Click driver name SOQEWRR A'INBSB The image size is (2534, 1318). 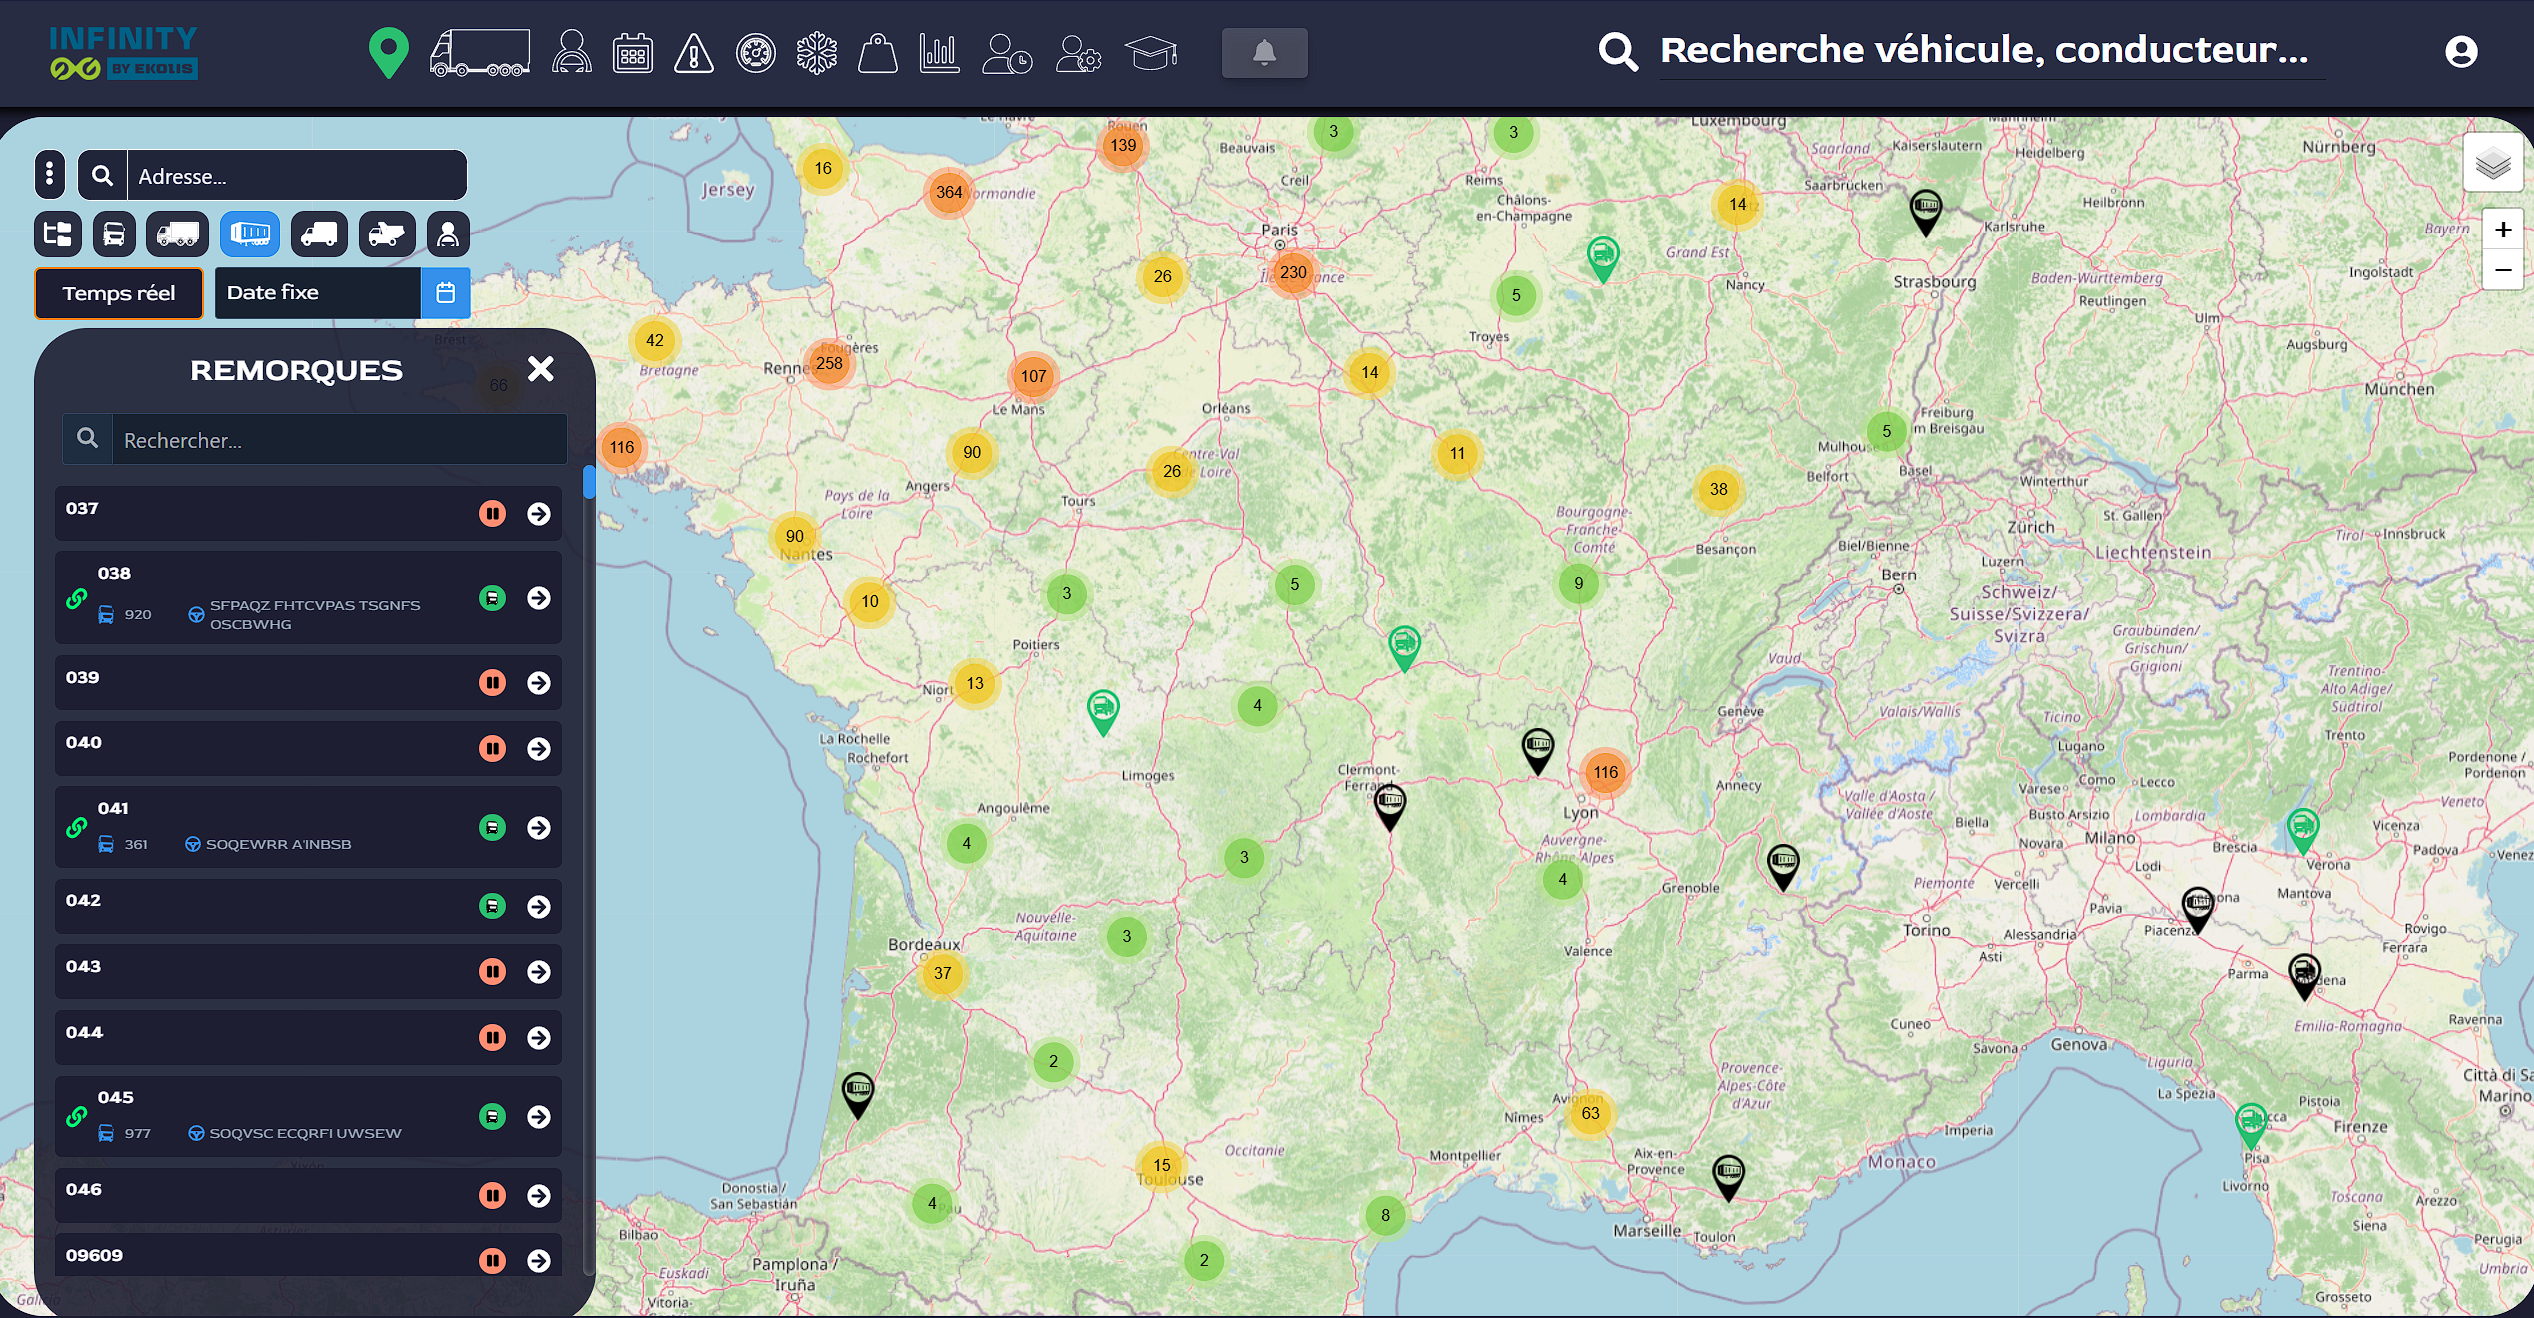point(278,844)
